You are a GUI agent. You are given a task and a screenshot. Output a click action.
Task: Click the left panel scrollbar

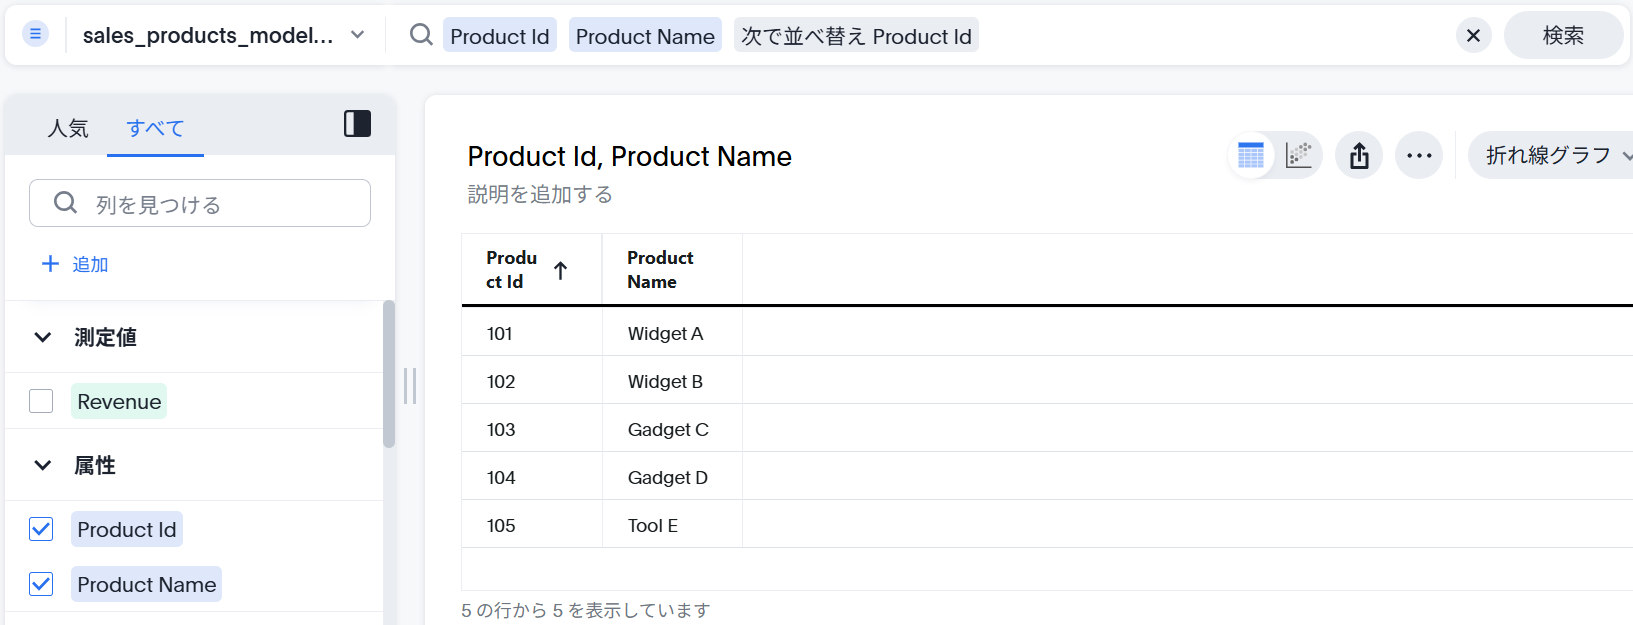[x=389, y=374]
